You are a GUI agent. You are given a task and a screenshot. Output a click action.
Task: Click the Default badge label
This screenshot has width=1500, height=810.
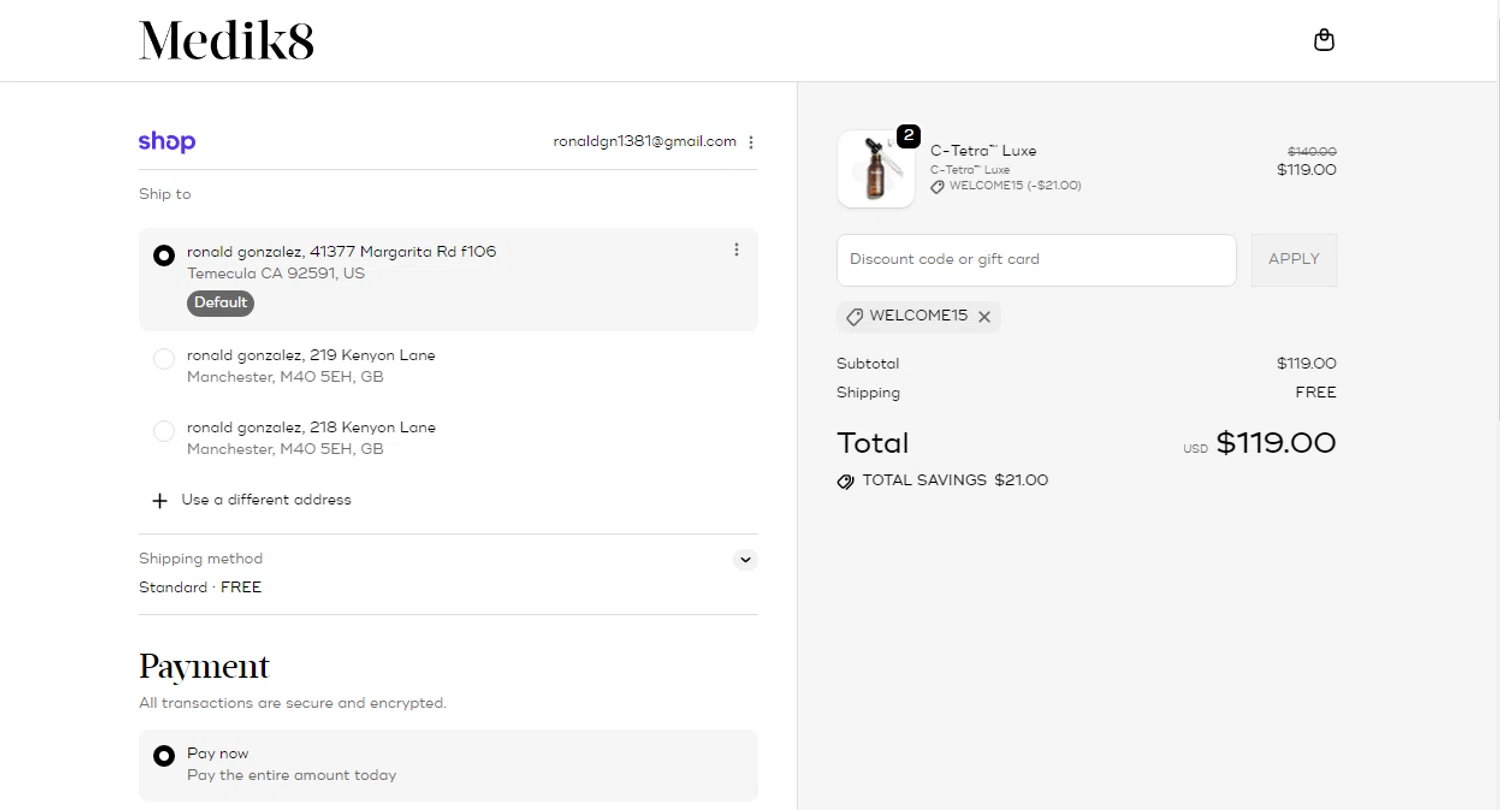220,303
